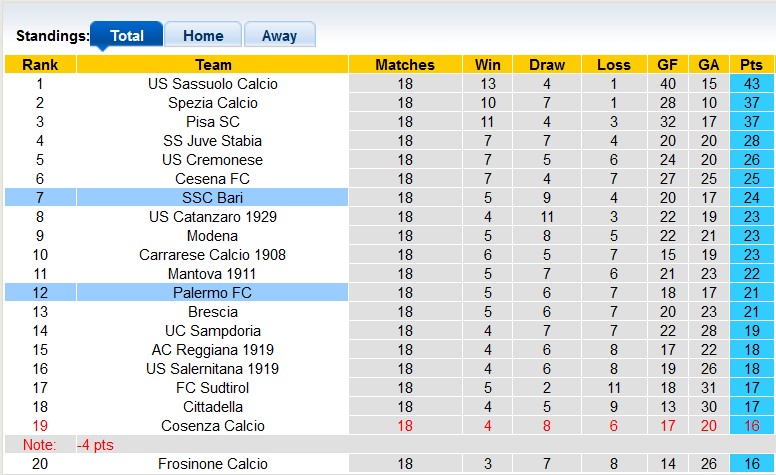Click the GF column header
The height and width of the screenshot is (475, 776).
click(667, 65)
